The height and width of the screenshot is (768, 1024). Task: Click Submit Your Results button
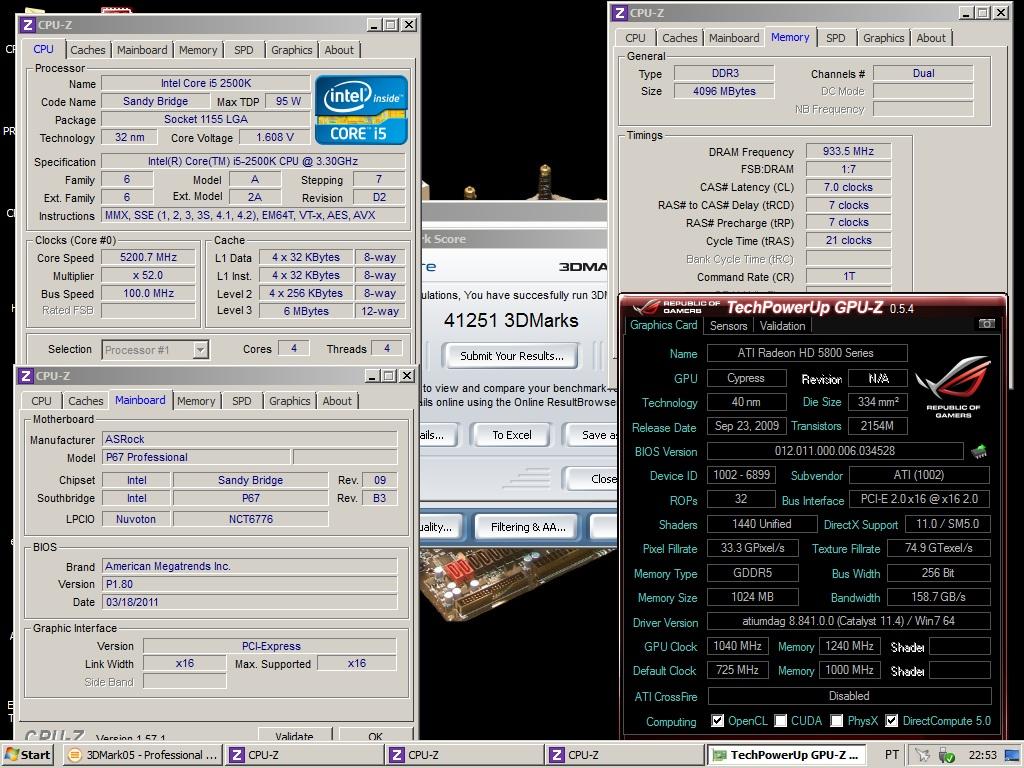point(511,356)
